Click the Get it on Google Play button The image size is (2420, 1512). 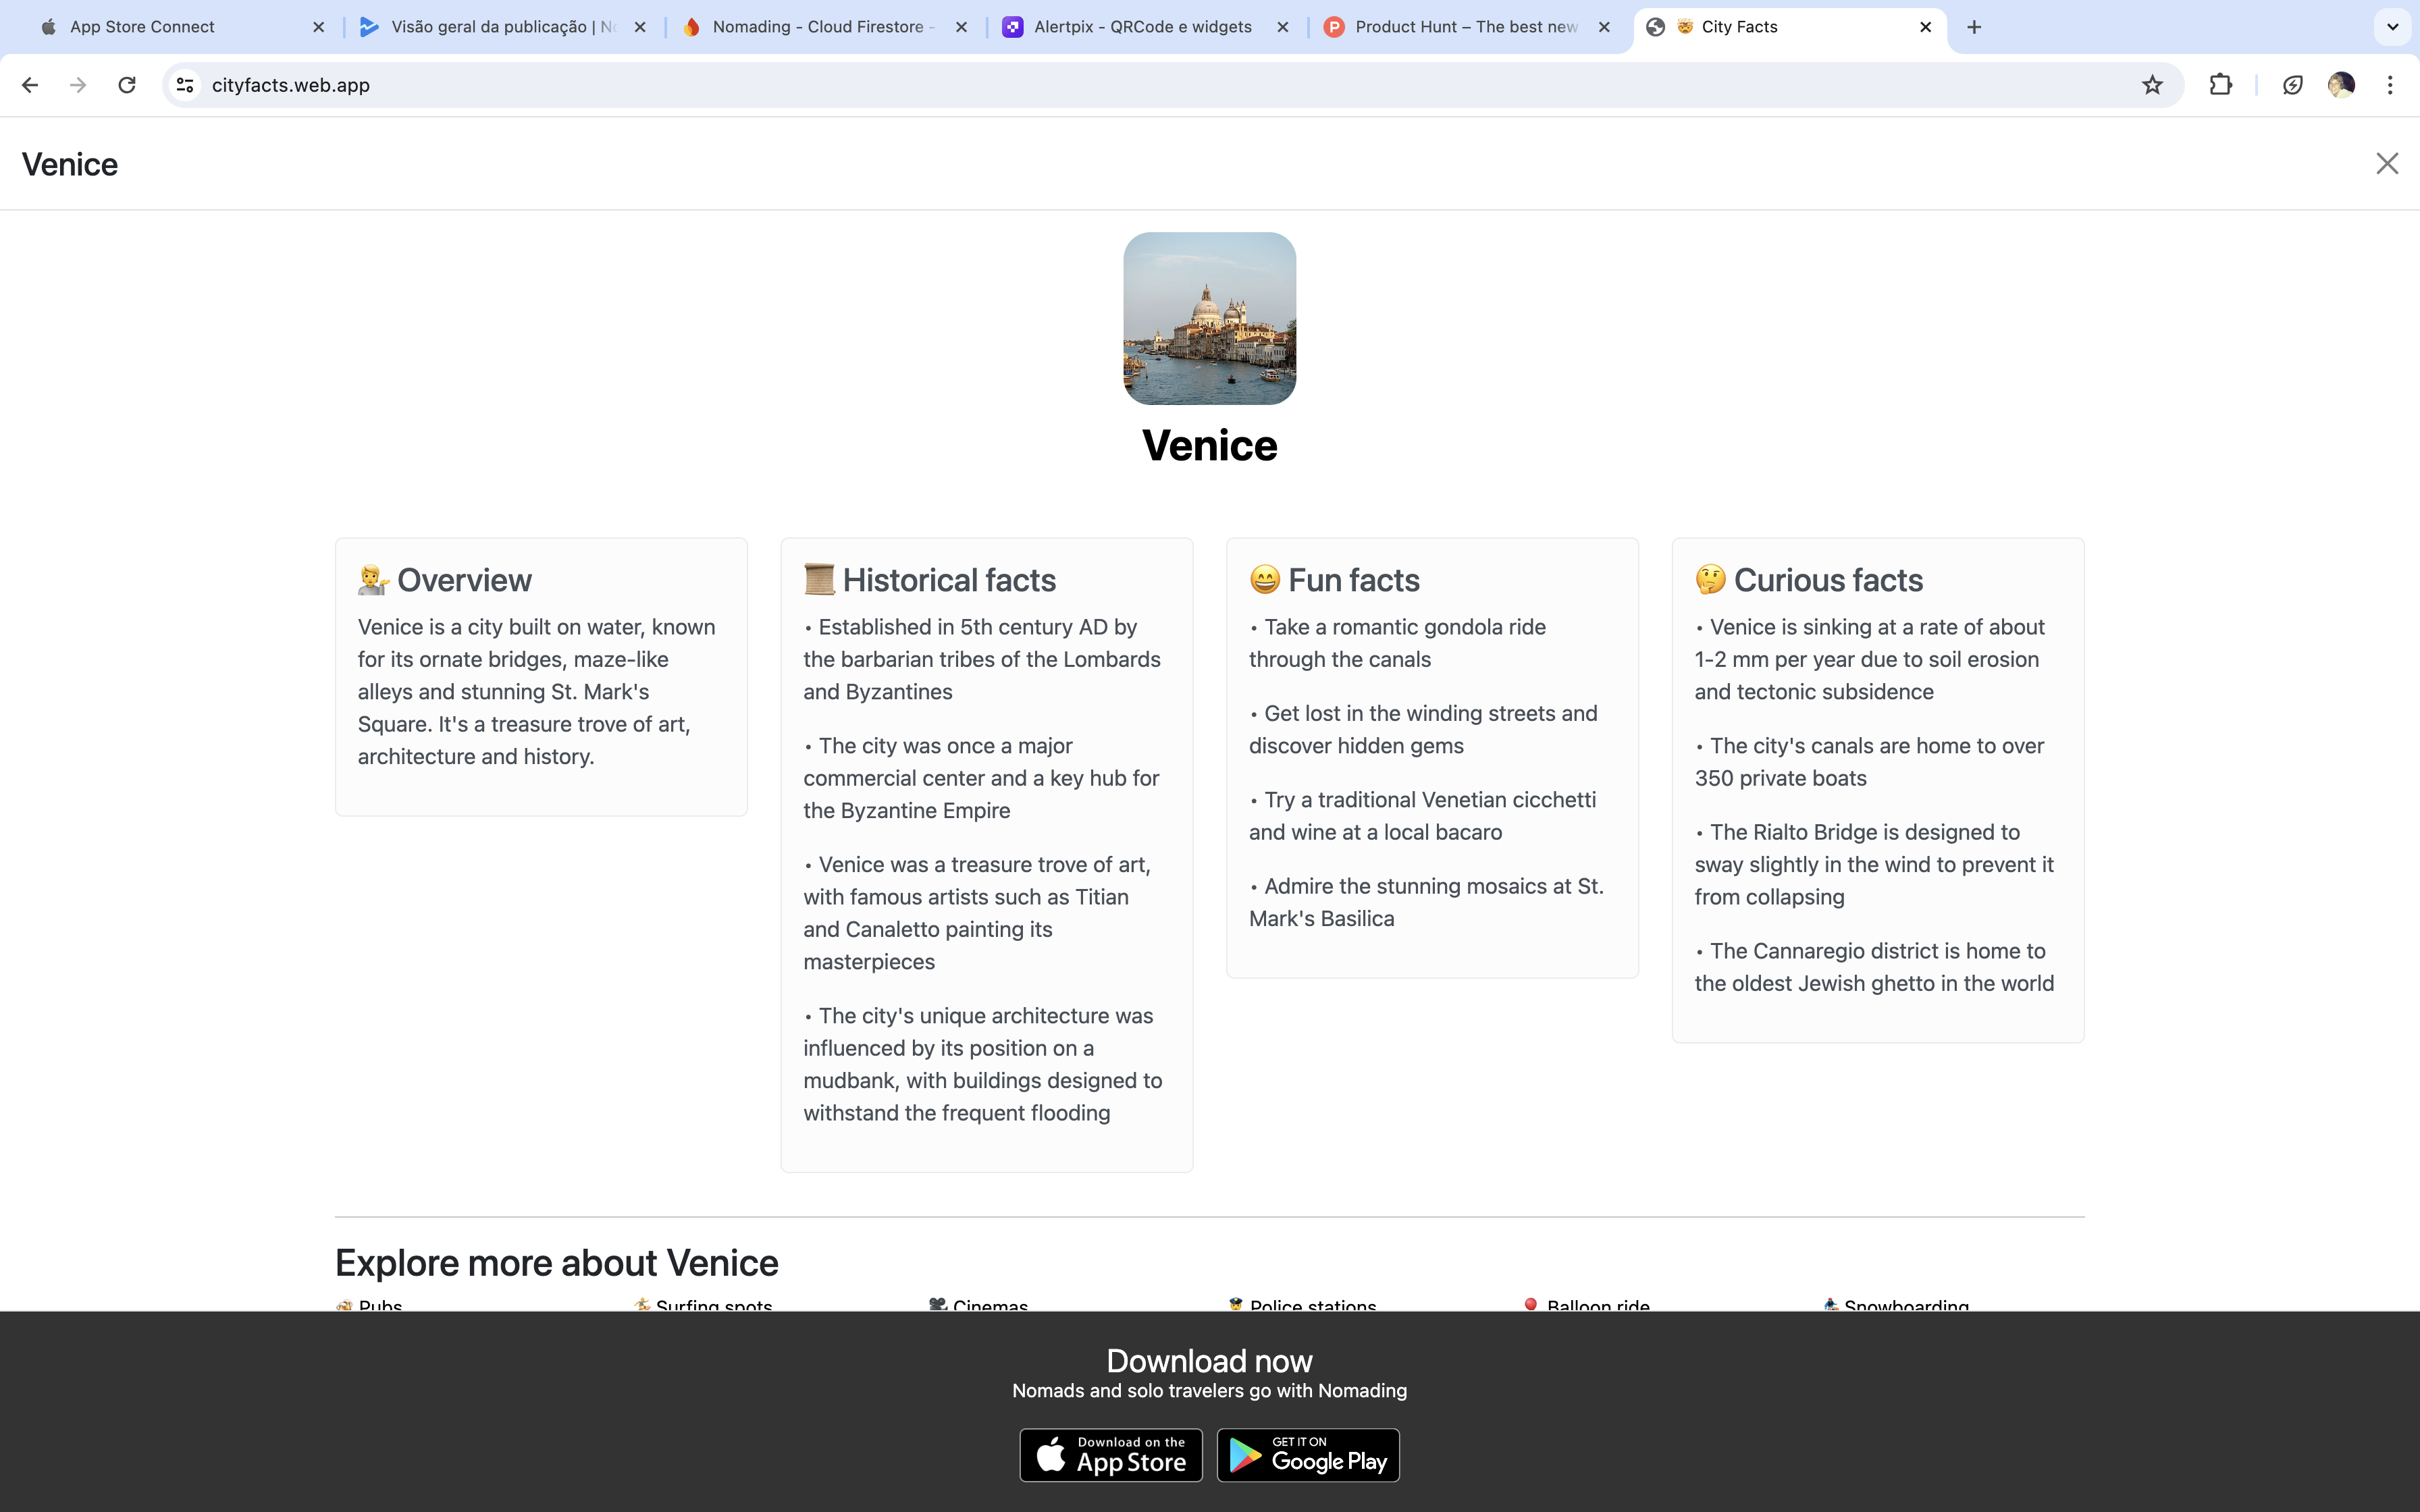(1307, 1455)
